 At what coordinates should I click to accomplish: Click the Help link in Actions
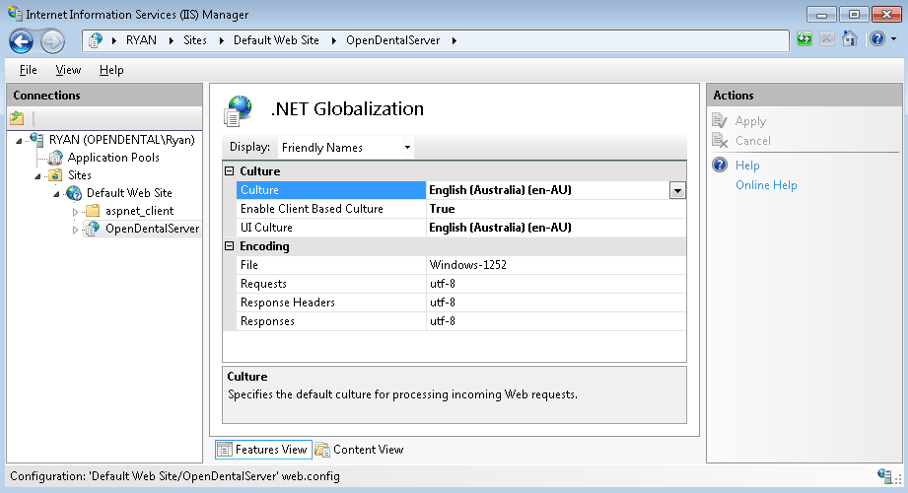[x=747, y=165]
